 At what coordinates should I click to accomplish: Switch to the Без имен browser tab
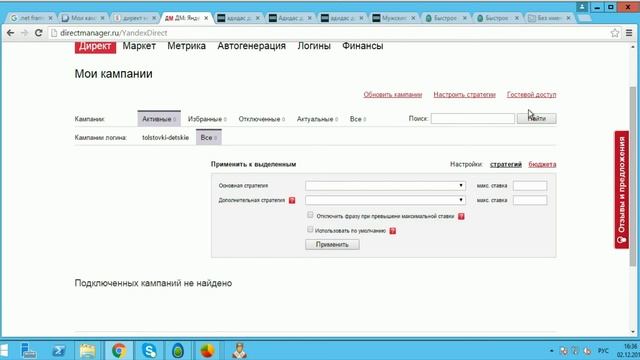548,18
